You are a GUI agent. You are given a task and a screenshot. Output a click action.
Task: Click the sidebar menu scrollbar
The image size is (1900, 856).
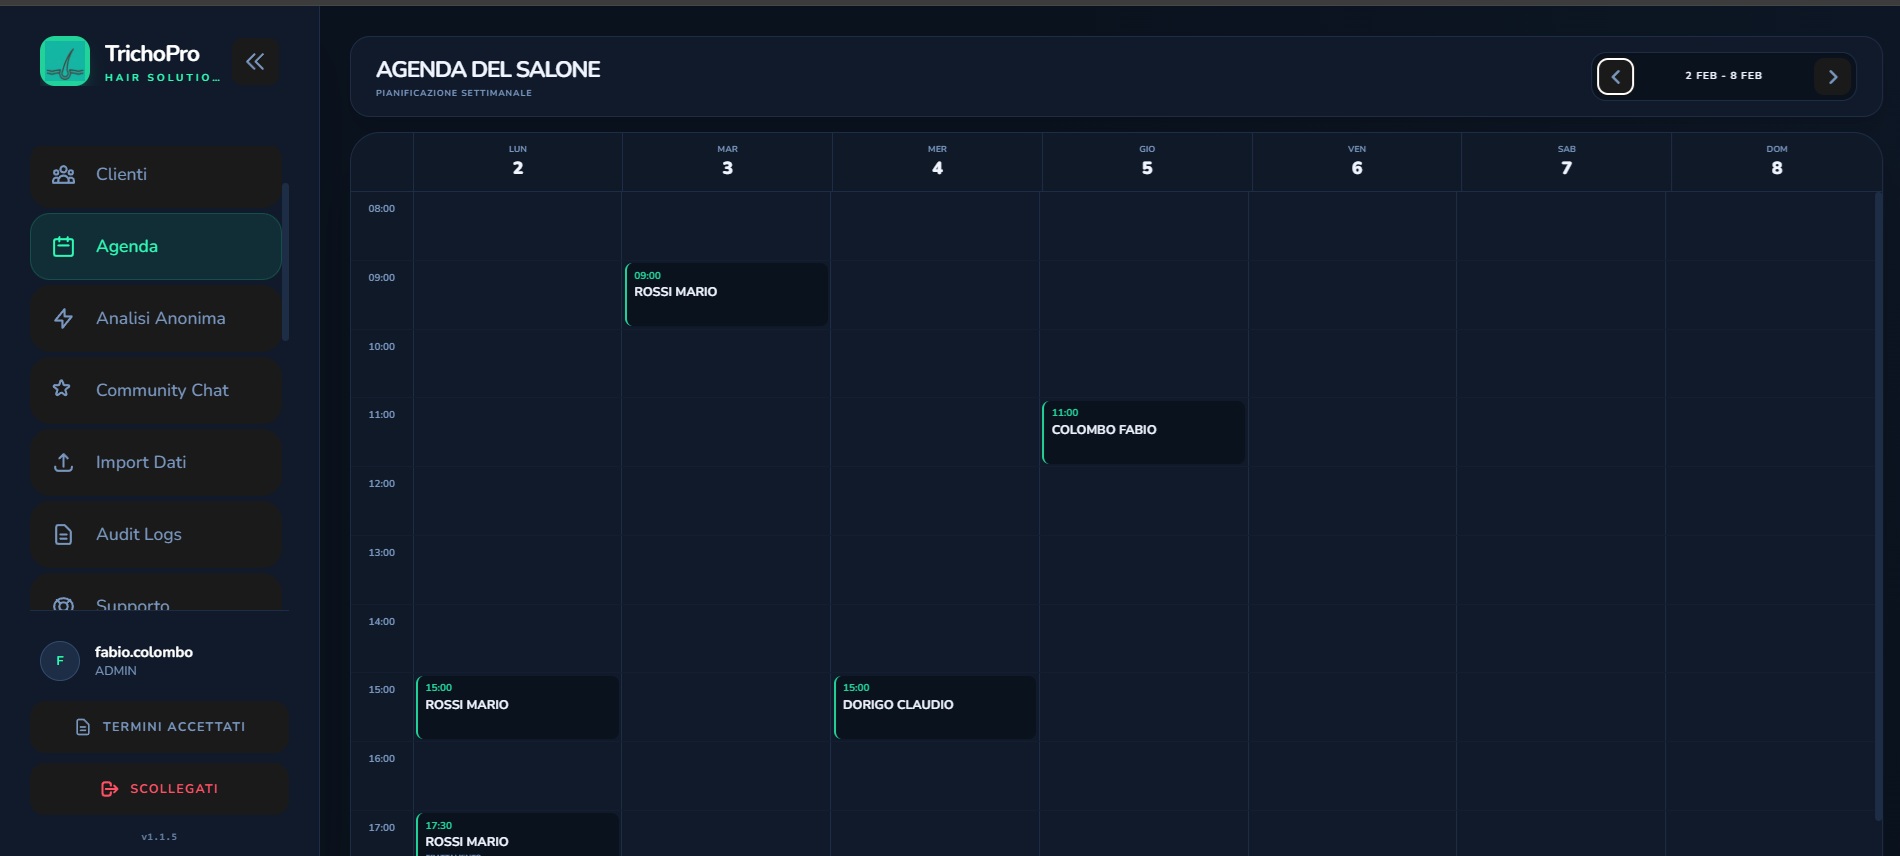[x=286, y=262]
